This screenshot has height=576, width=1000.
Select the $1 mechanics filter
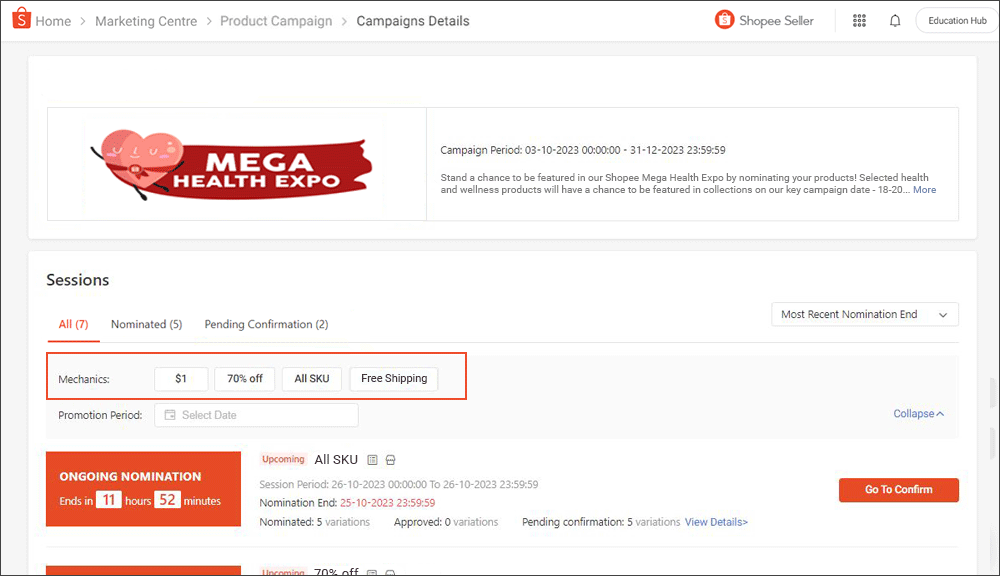tap(181, 378)
